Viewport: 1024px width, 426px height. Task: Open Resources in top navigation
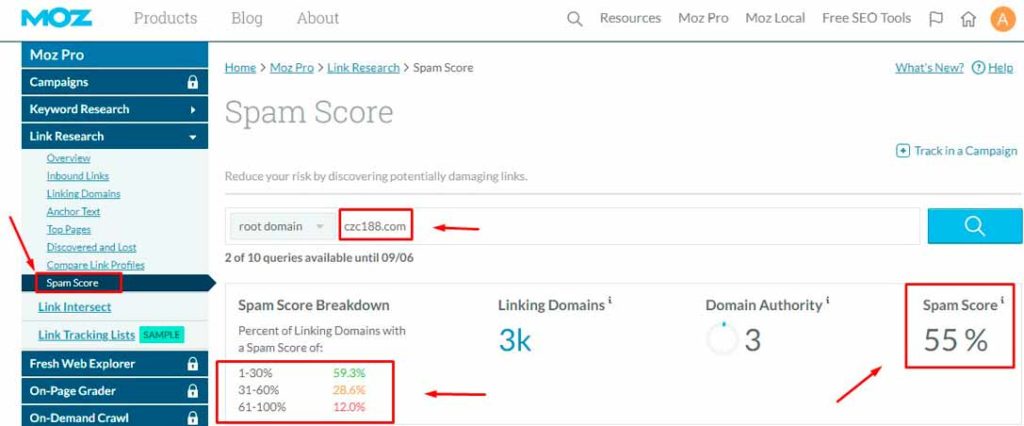tap(630, 19)
